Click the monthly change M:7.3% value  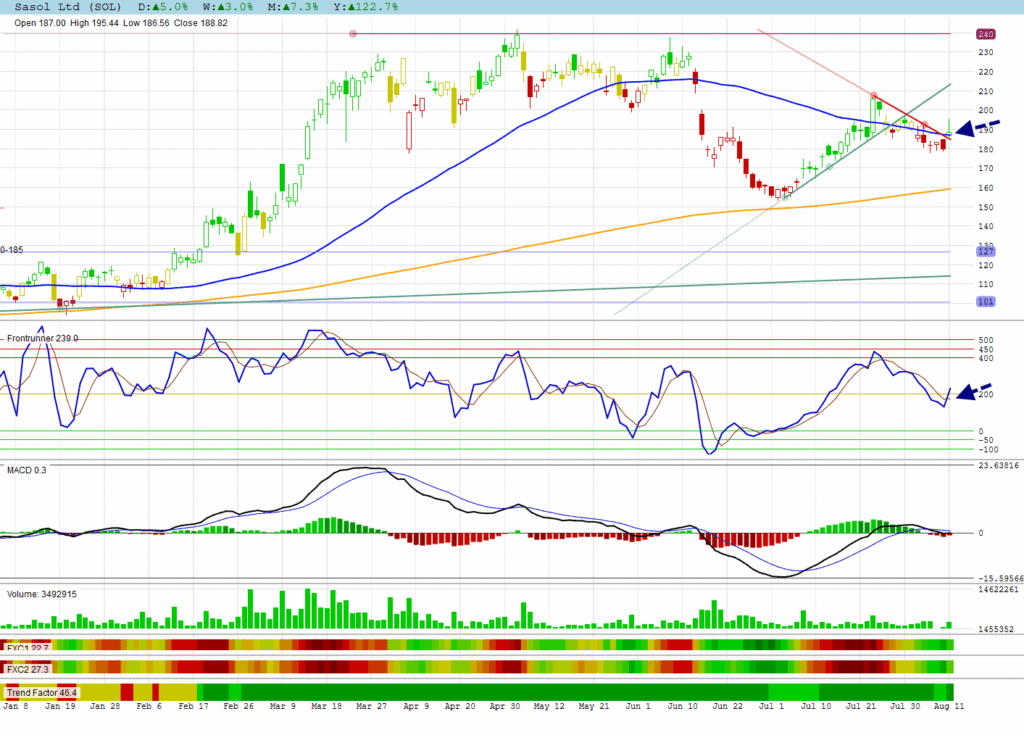[x=293, y=7]
